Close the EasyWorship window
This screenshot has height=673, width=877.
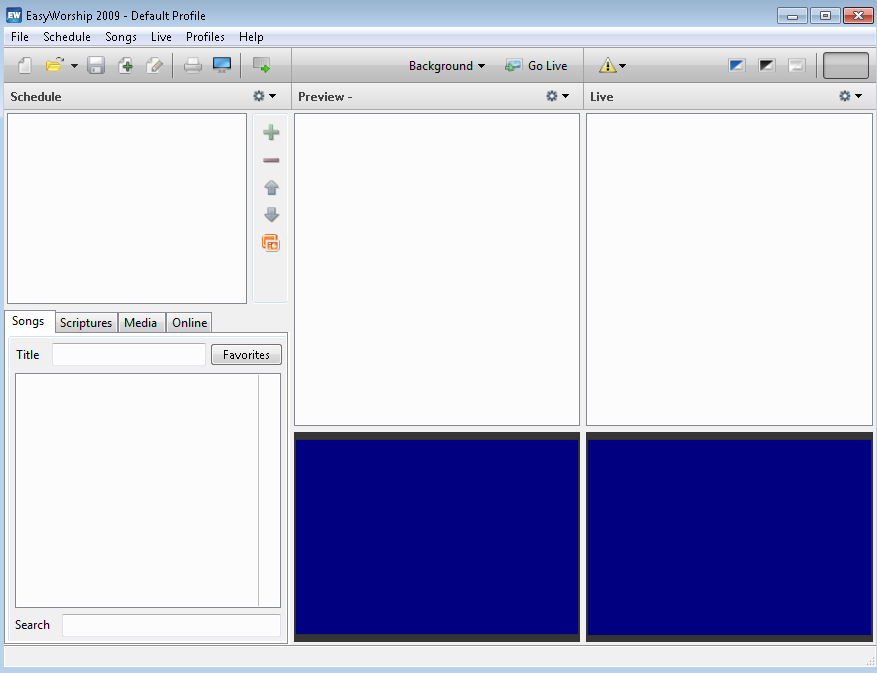[x=858, y=16]
